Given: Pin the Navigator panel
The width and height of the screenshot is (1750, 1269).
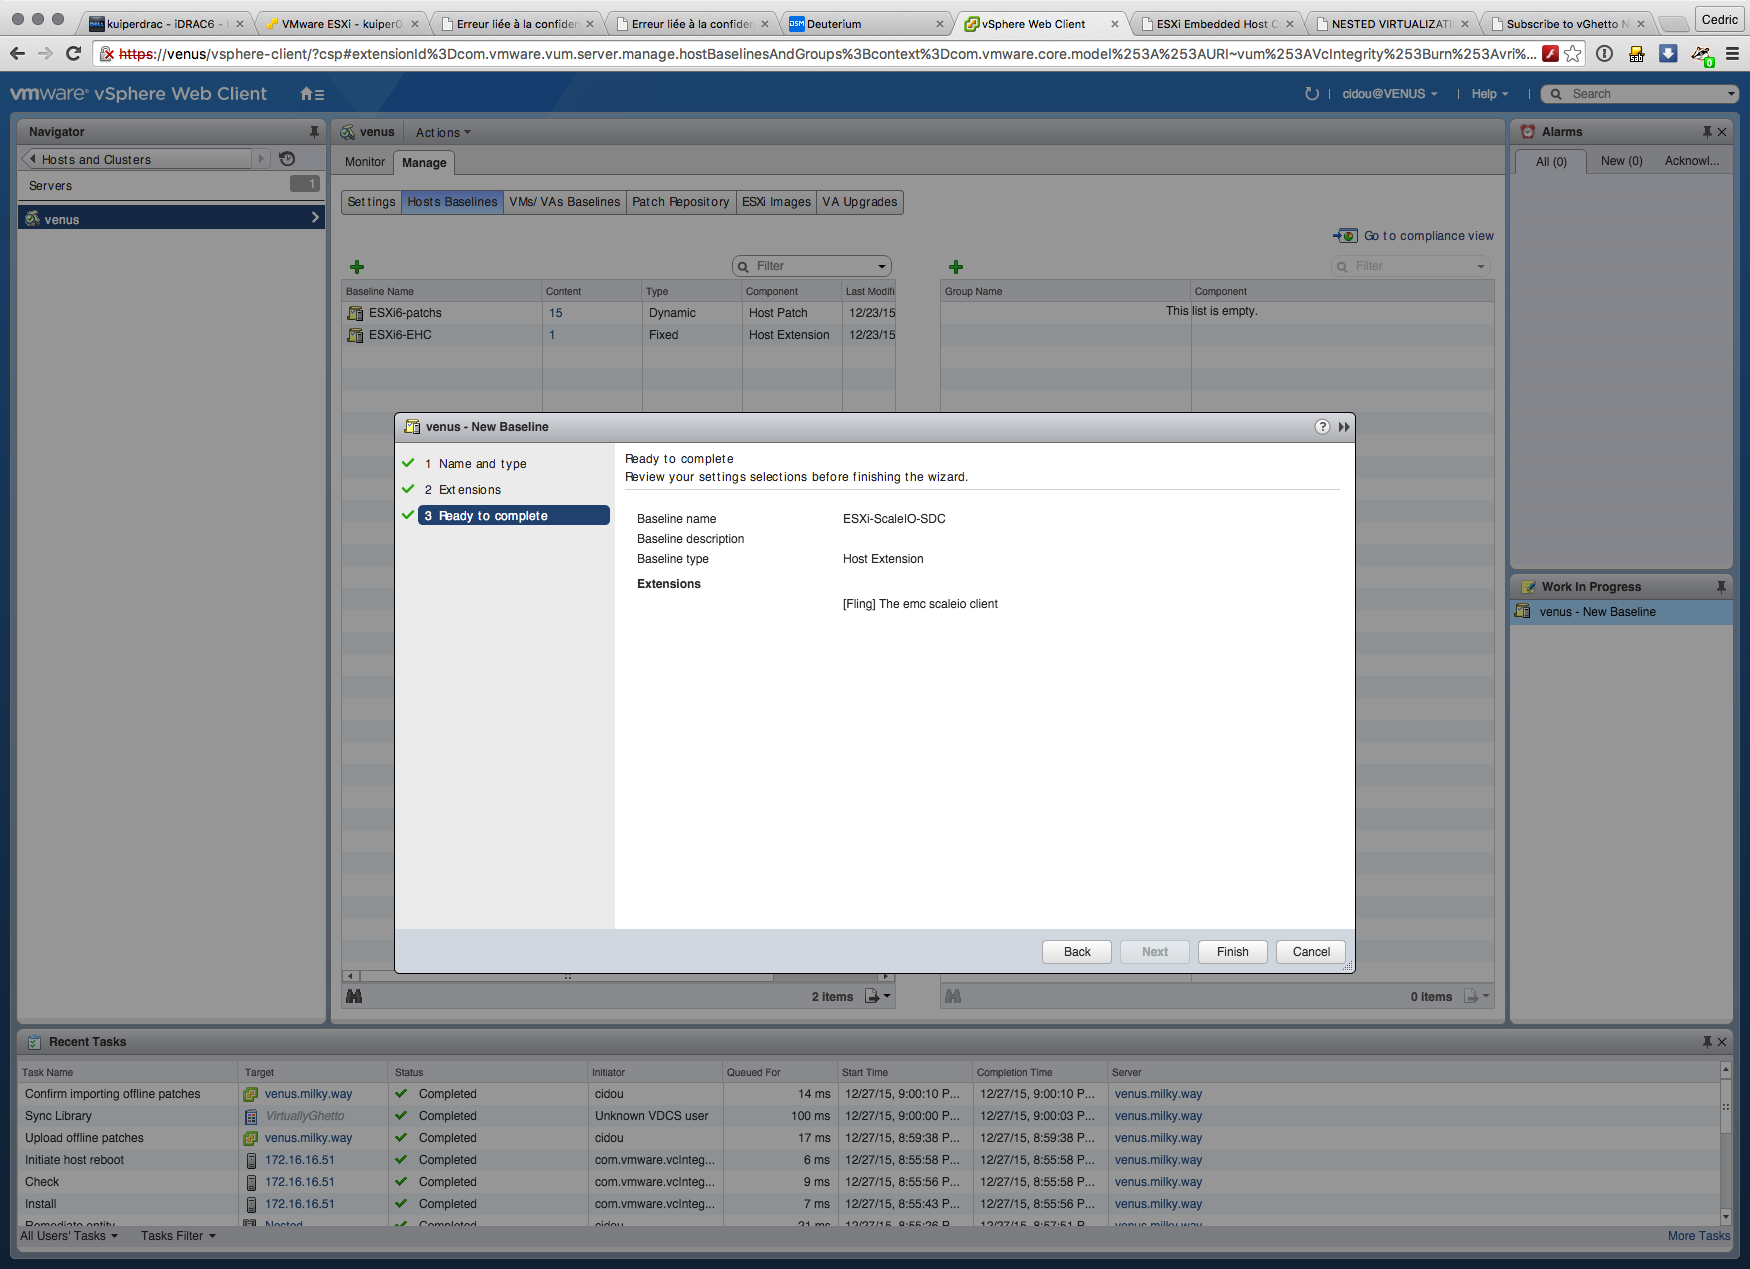Looking at the screenshot, I should point(314,132).
